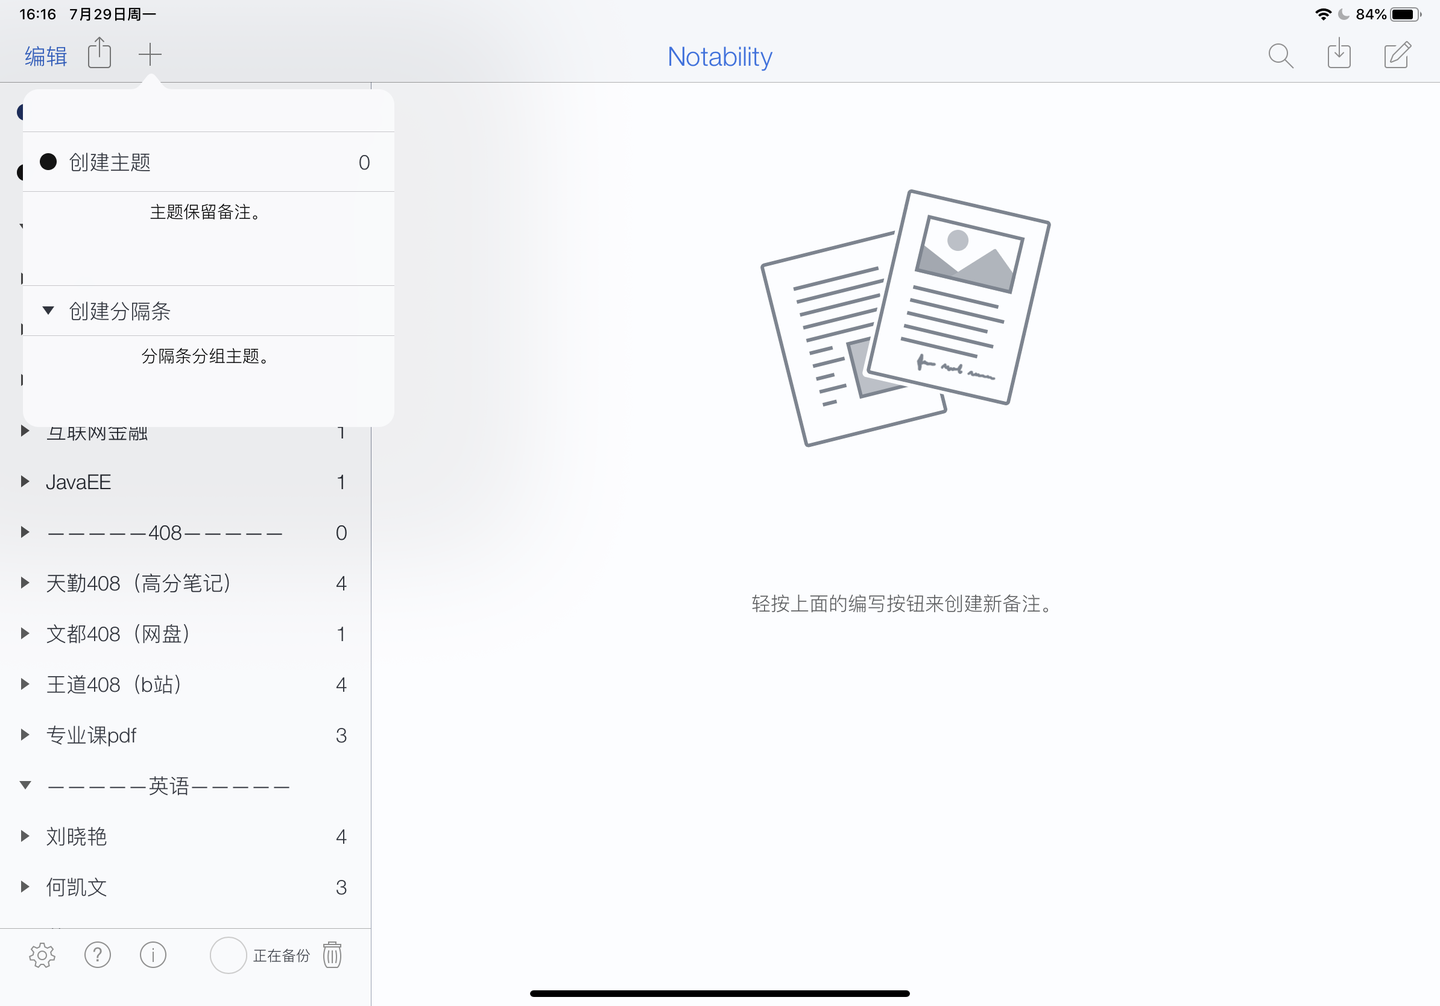1440x1006 pixels.
Task: Open the info icon in bottom bar
Action: 153,955
